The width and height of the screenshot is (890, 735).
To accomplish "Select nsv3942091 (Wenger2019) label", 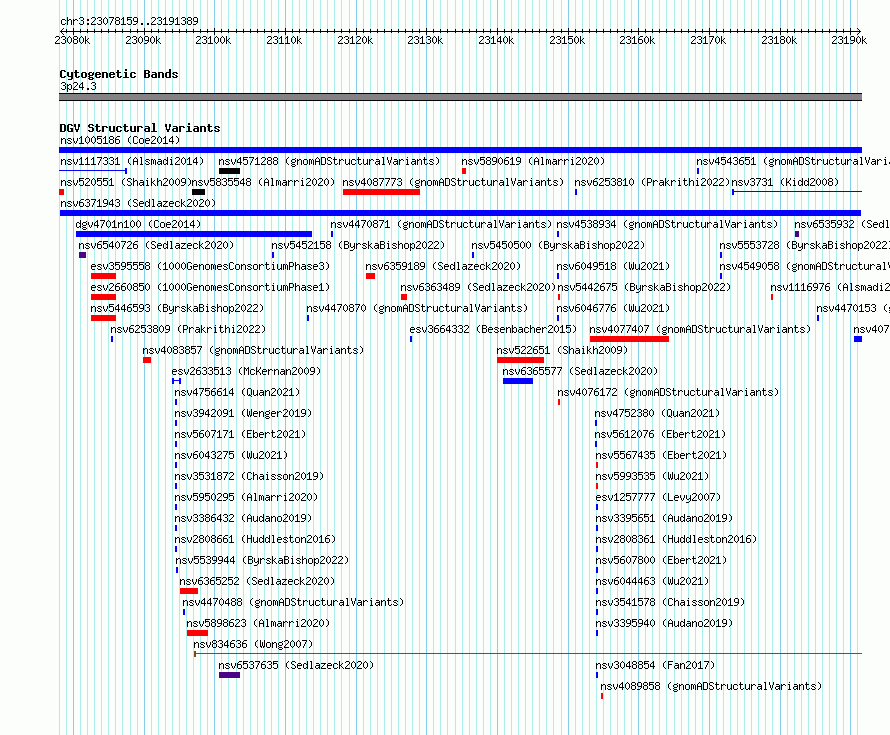I will click(x=244, y=413).
